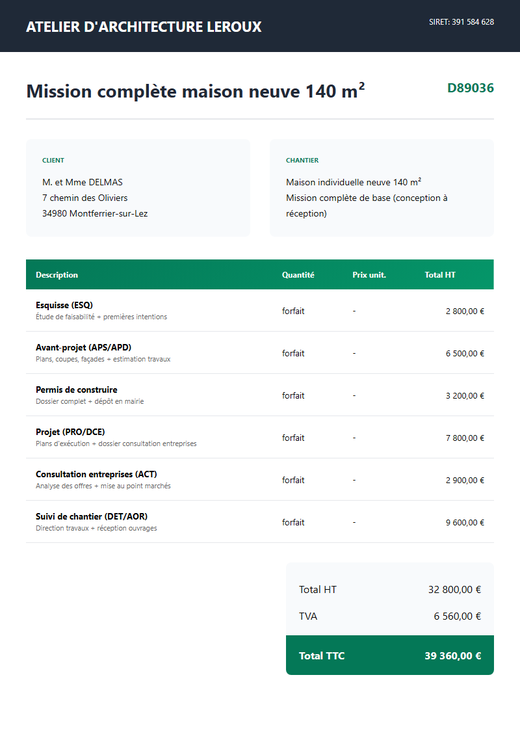Viewport: 520px width, 753px height.
Task: Click the Suivi de chantier (DET/AOR) row
Action: pos(260,522)
